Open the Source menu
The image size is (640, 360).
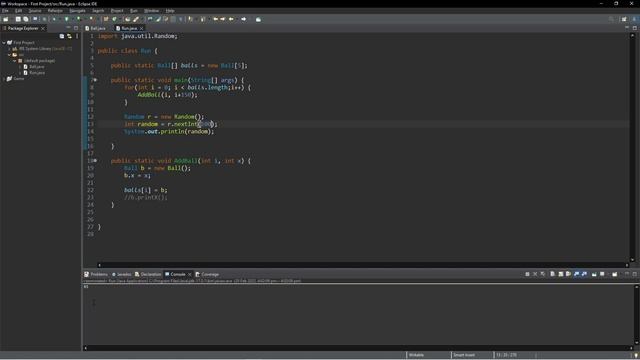coord(35,11)
